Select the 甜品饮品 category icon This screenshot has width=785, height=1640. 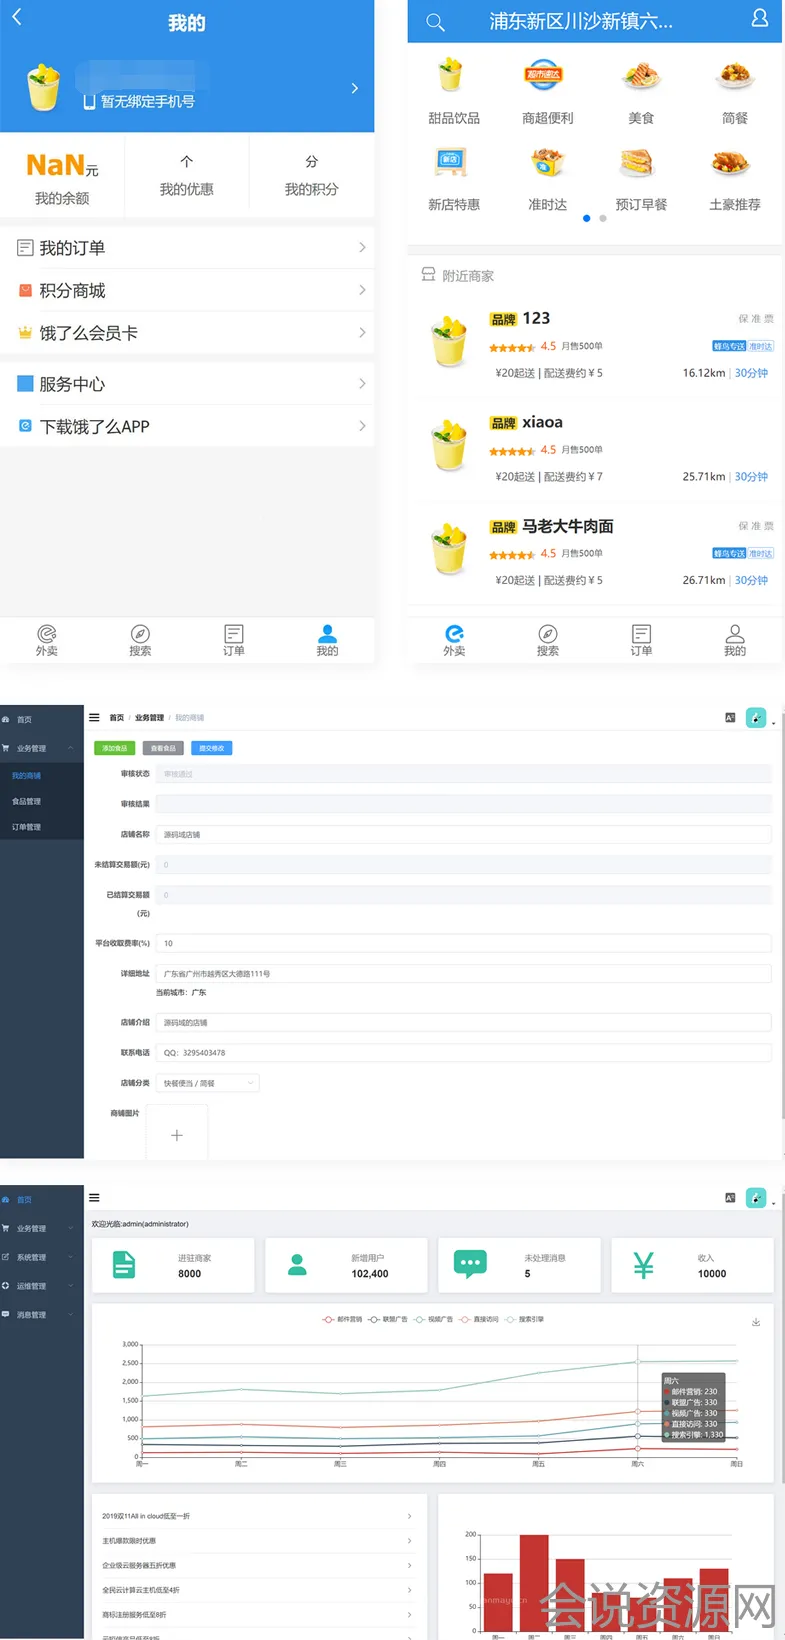click(x=453, y=77)
